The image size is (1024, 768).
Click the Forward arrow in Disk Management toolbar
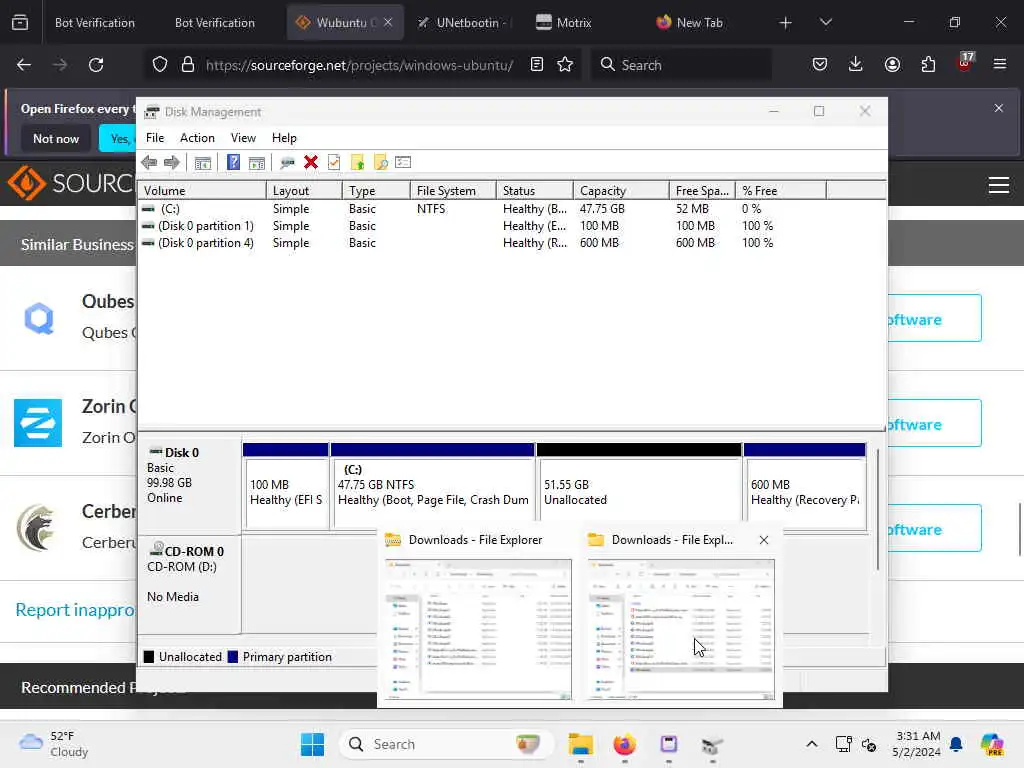[x=172, y=163]
